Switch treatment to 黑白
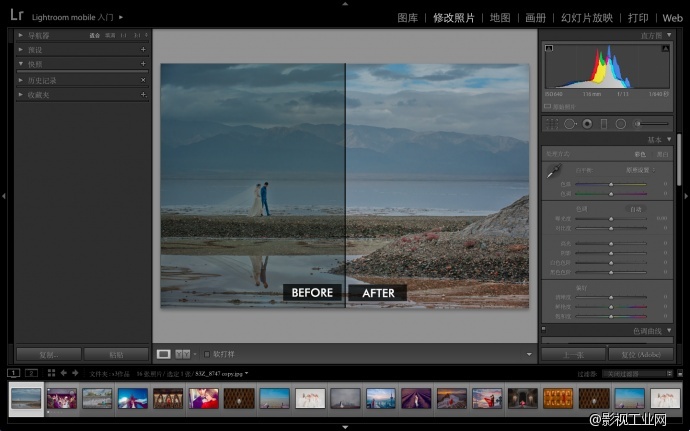The height and width of the screenshot is (431, 690). tap(663, 154)
